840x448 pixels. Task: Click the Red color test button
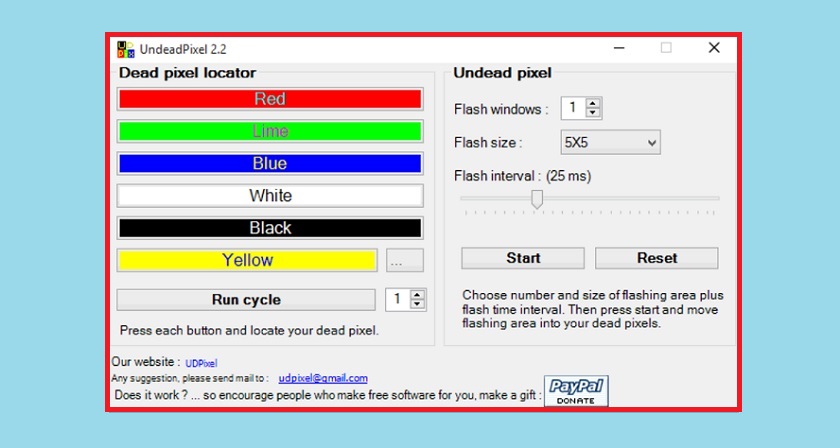[x=270, y=99]
